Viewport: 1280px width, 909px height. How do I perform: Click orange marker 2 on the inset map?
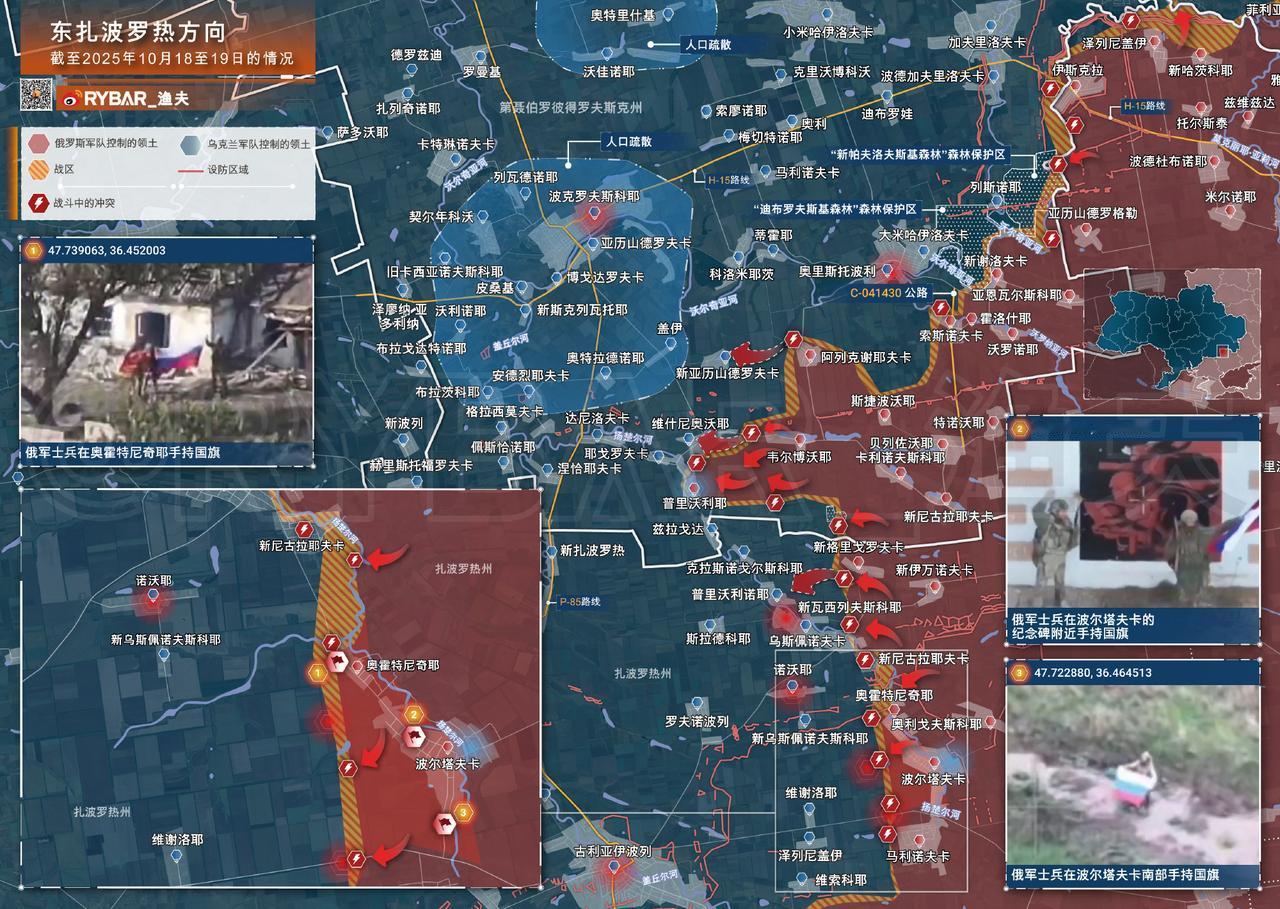[413, 714]
